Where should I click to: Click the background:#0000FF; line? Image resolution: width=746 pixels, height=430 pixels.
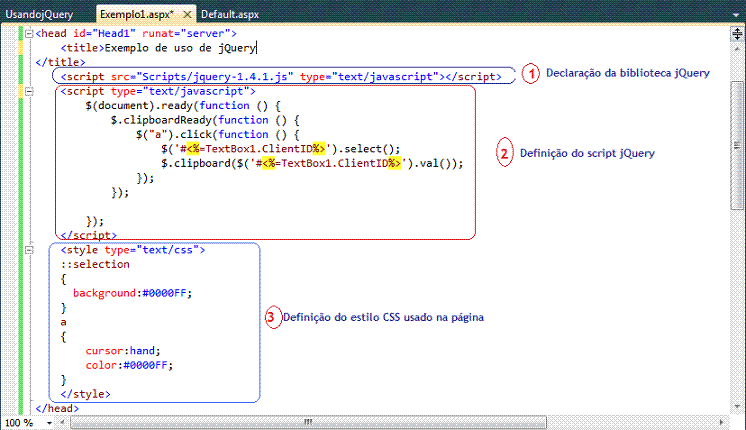point(132,293)
